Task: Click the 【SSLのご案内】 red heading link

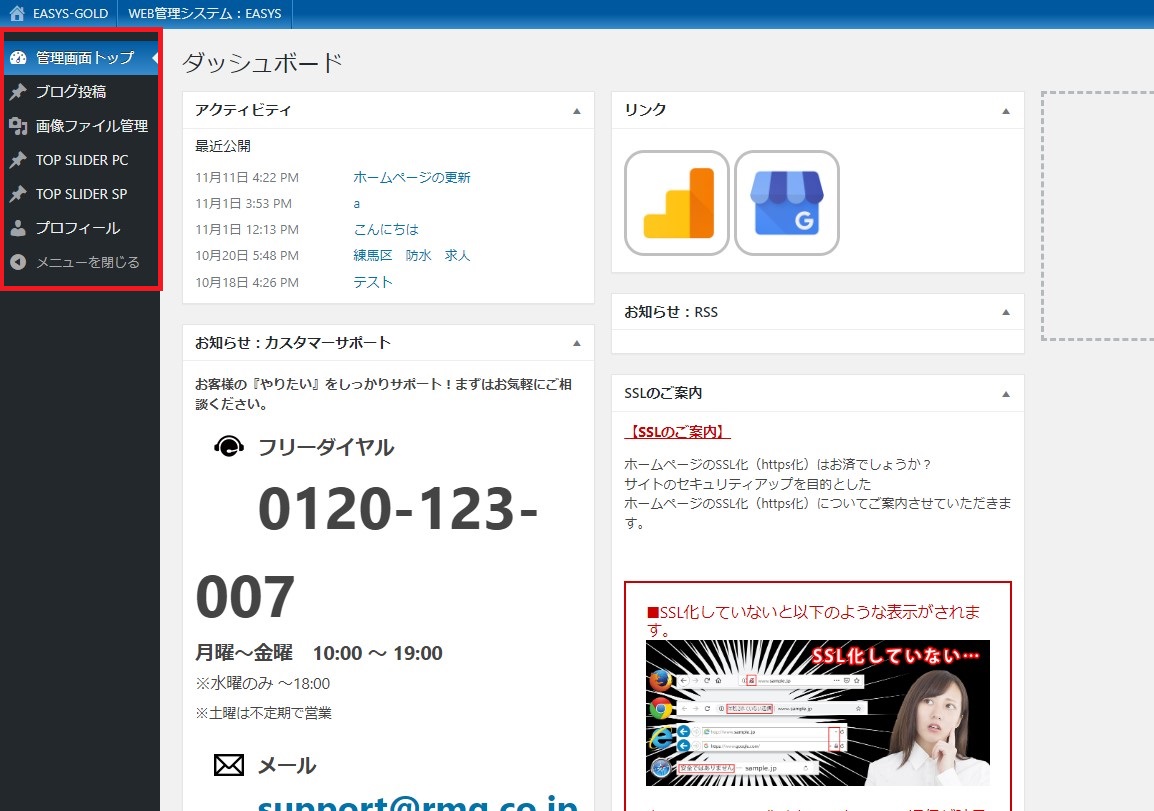Action: click(x=677, y=433)
